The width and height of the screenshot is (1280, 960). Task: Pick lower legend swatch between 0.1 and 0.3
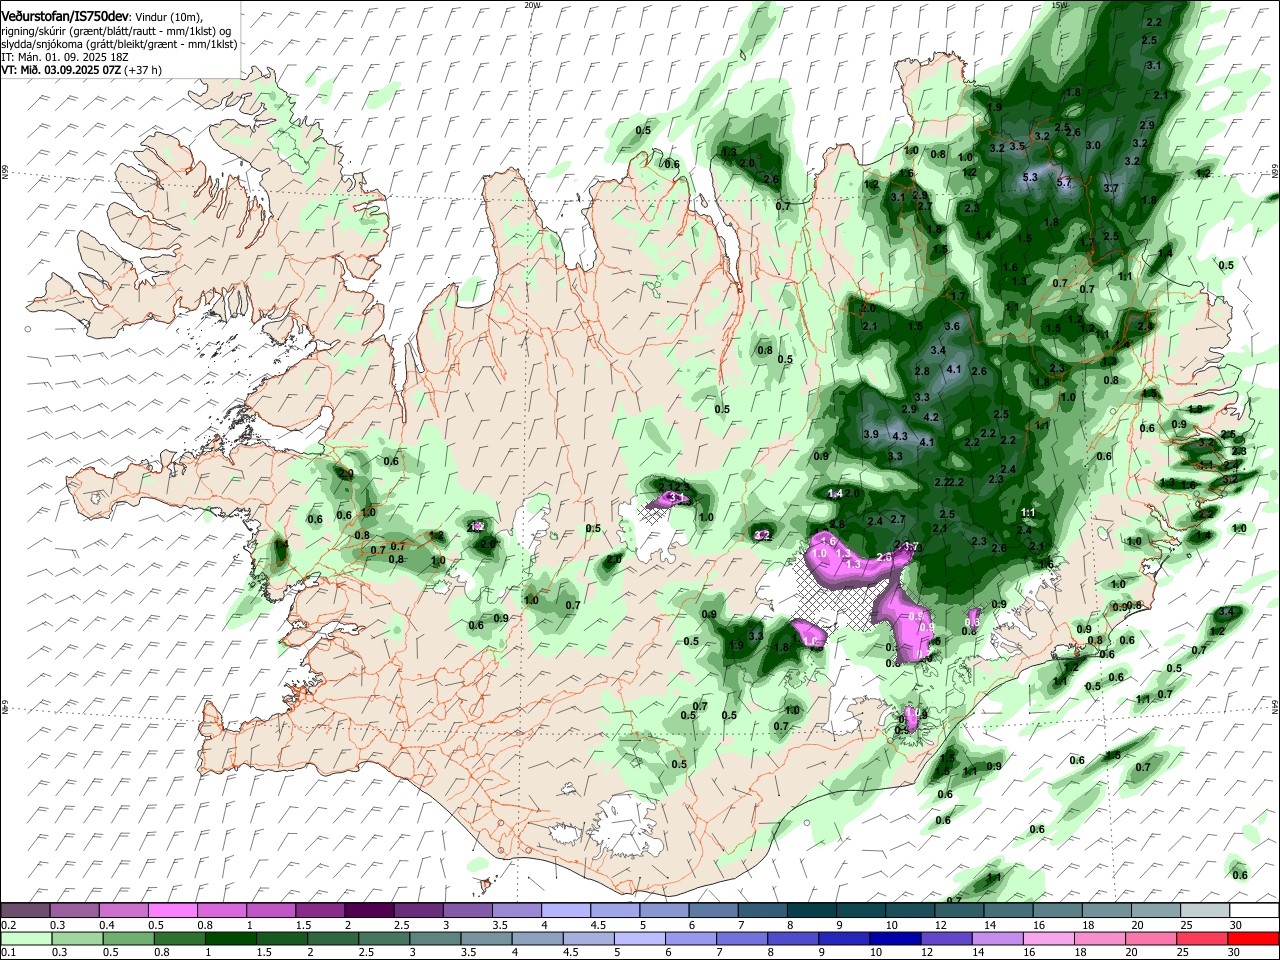25,938
